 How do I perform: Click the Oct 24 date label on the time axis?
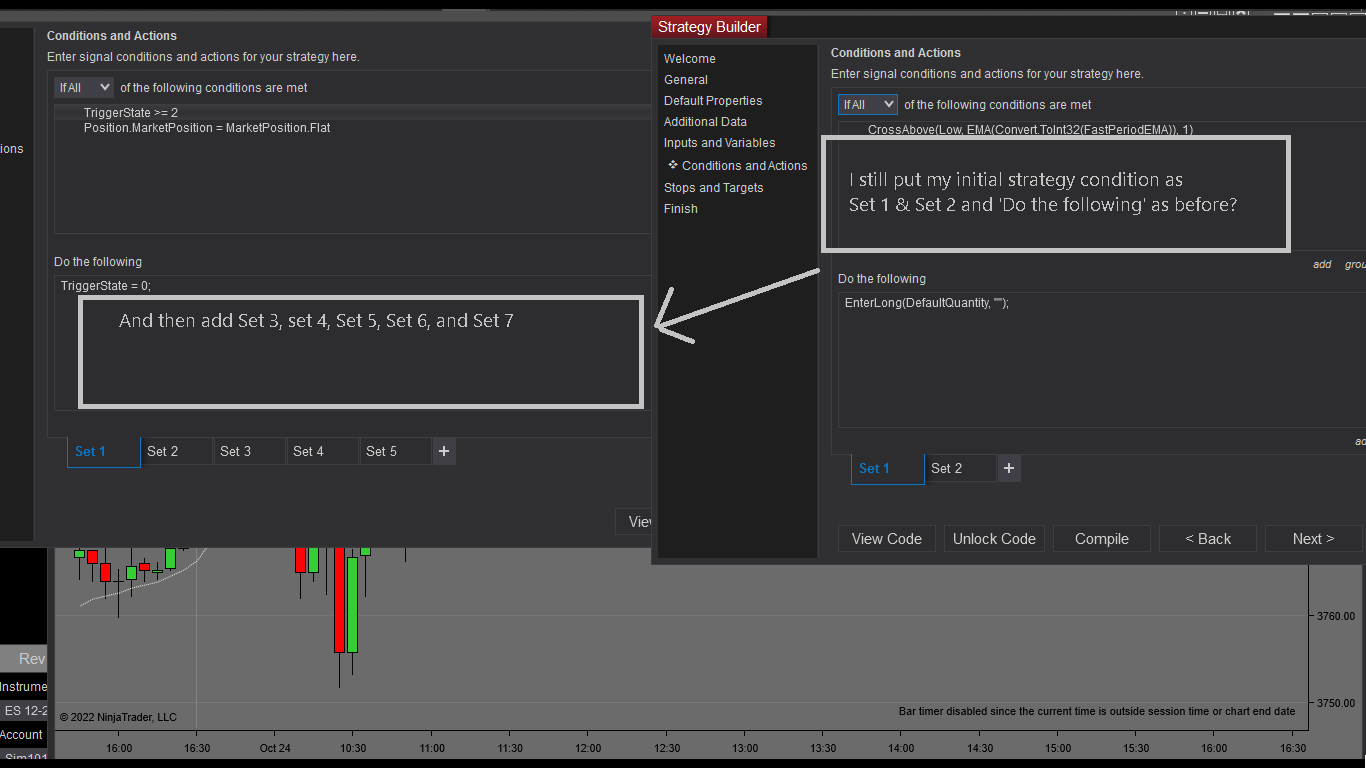click(x=274, y=748)
